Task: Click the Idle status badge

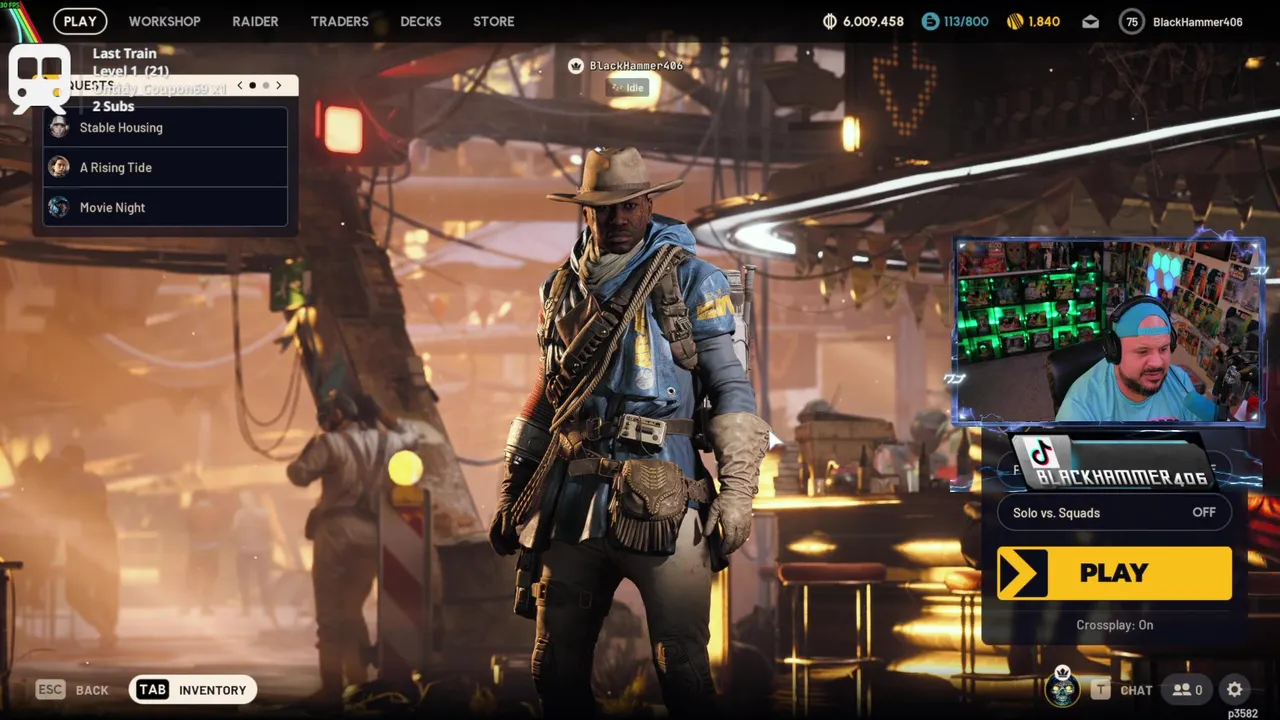Action: click(629, 88)
